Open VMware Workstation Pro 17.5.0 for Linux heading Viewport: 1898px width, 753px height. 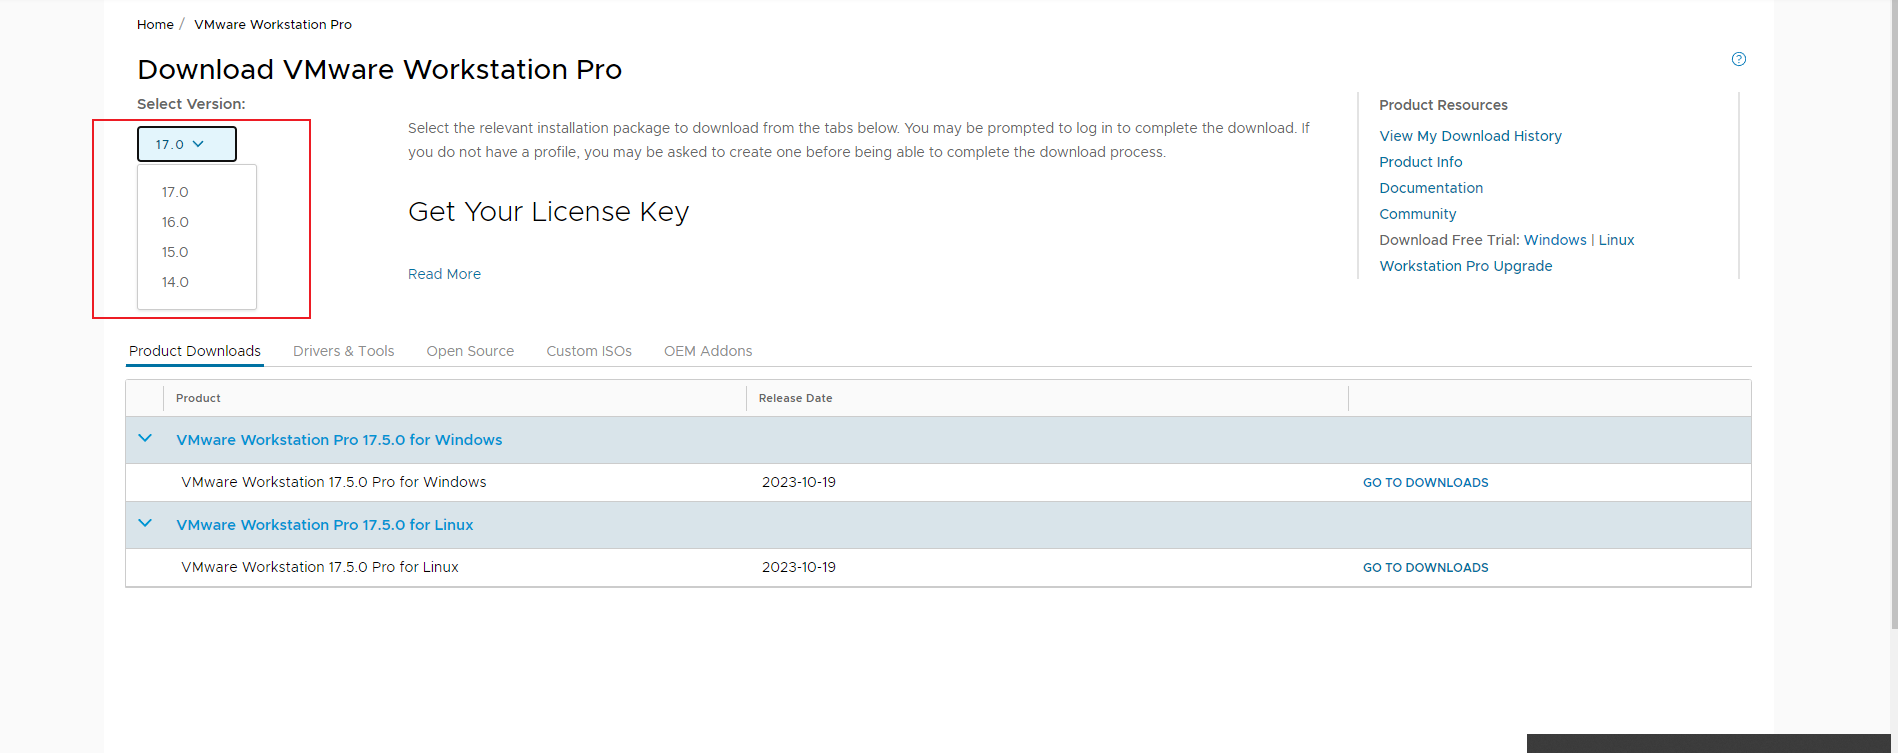(x=325, y=525)
